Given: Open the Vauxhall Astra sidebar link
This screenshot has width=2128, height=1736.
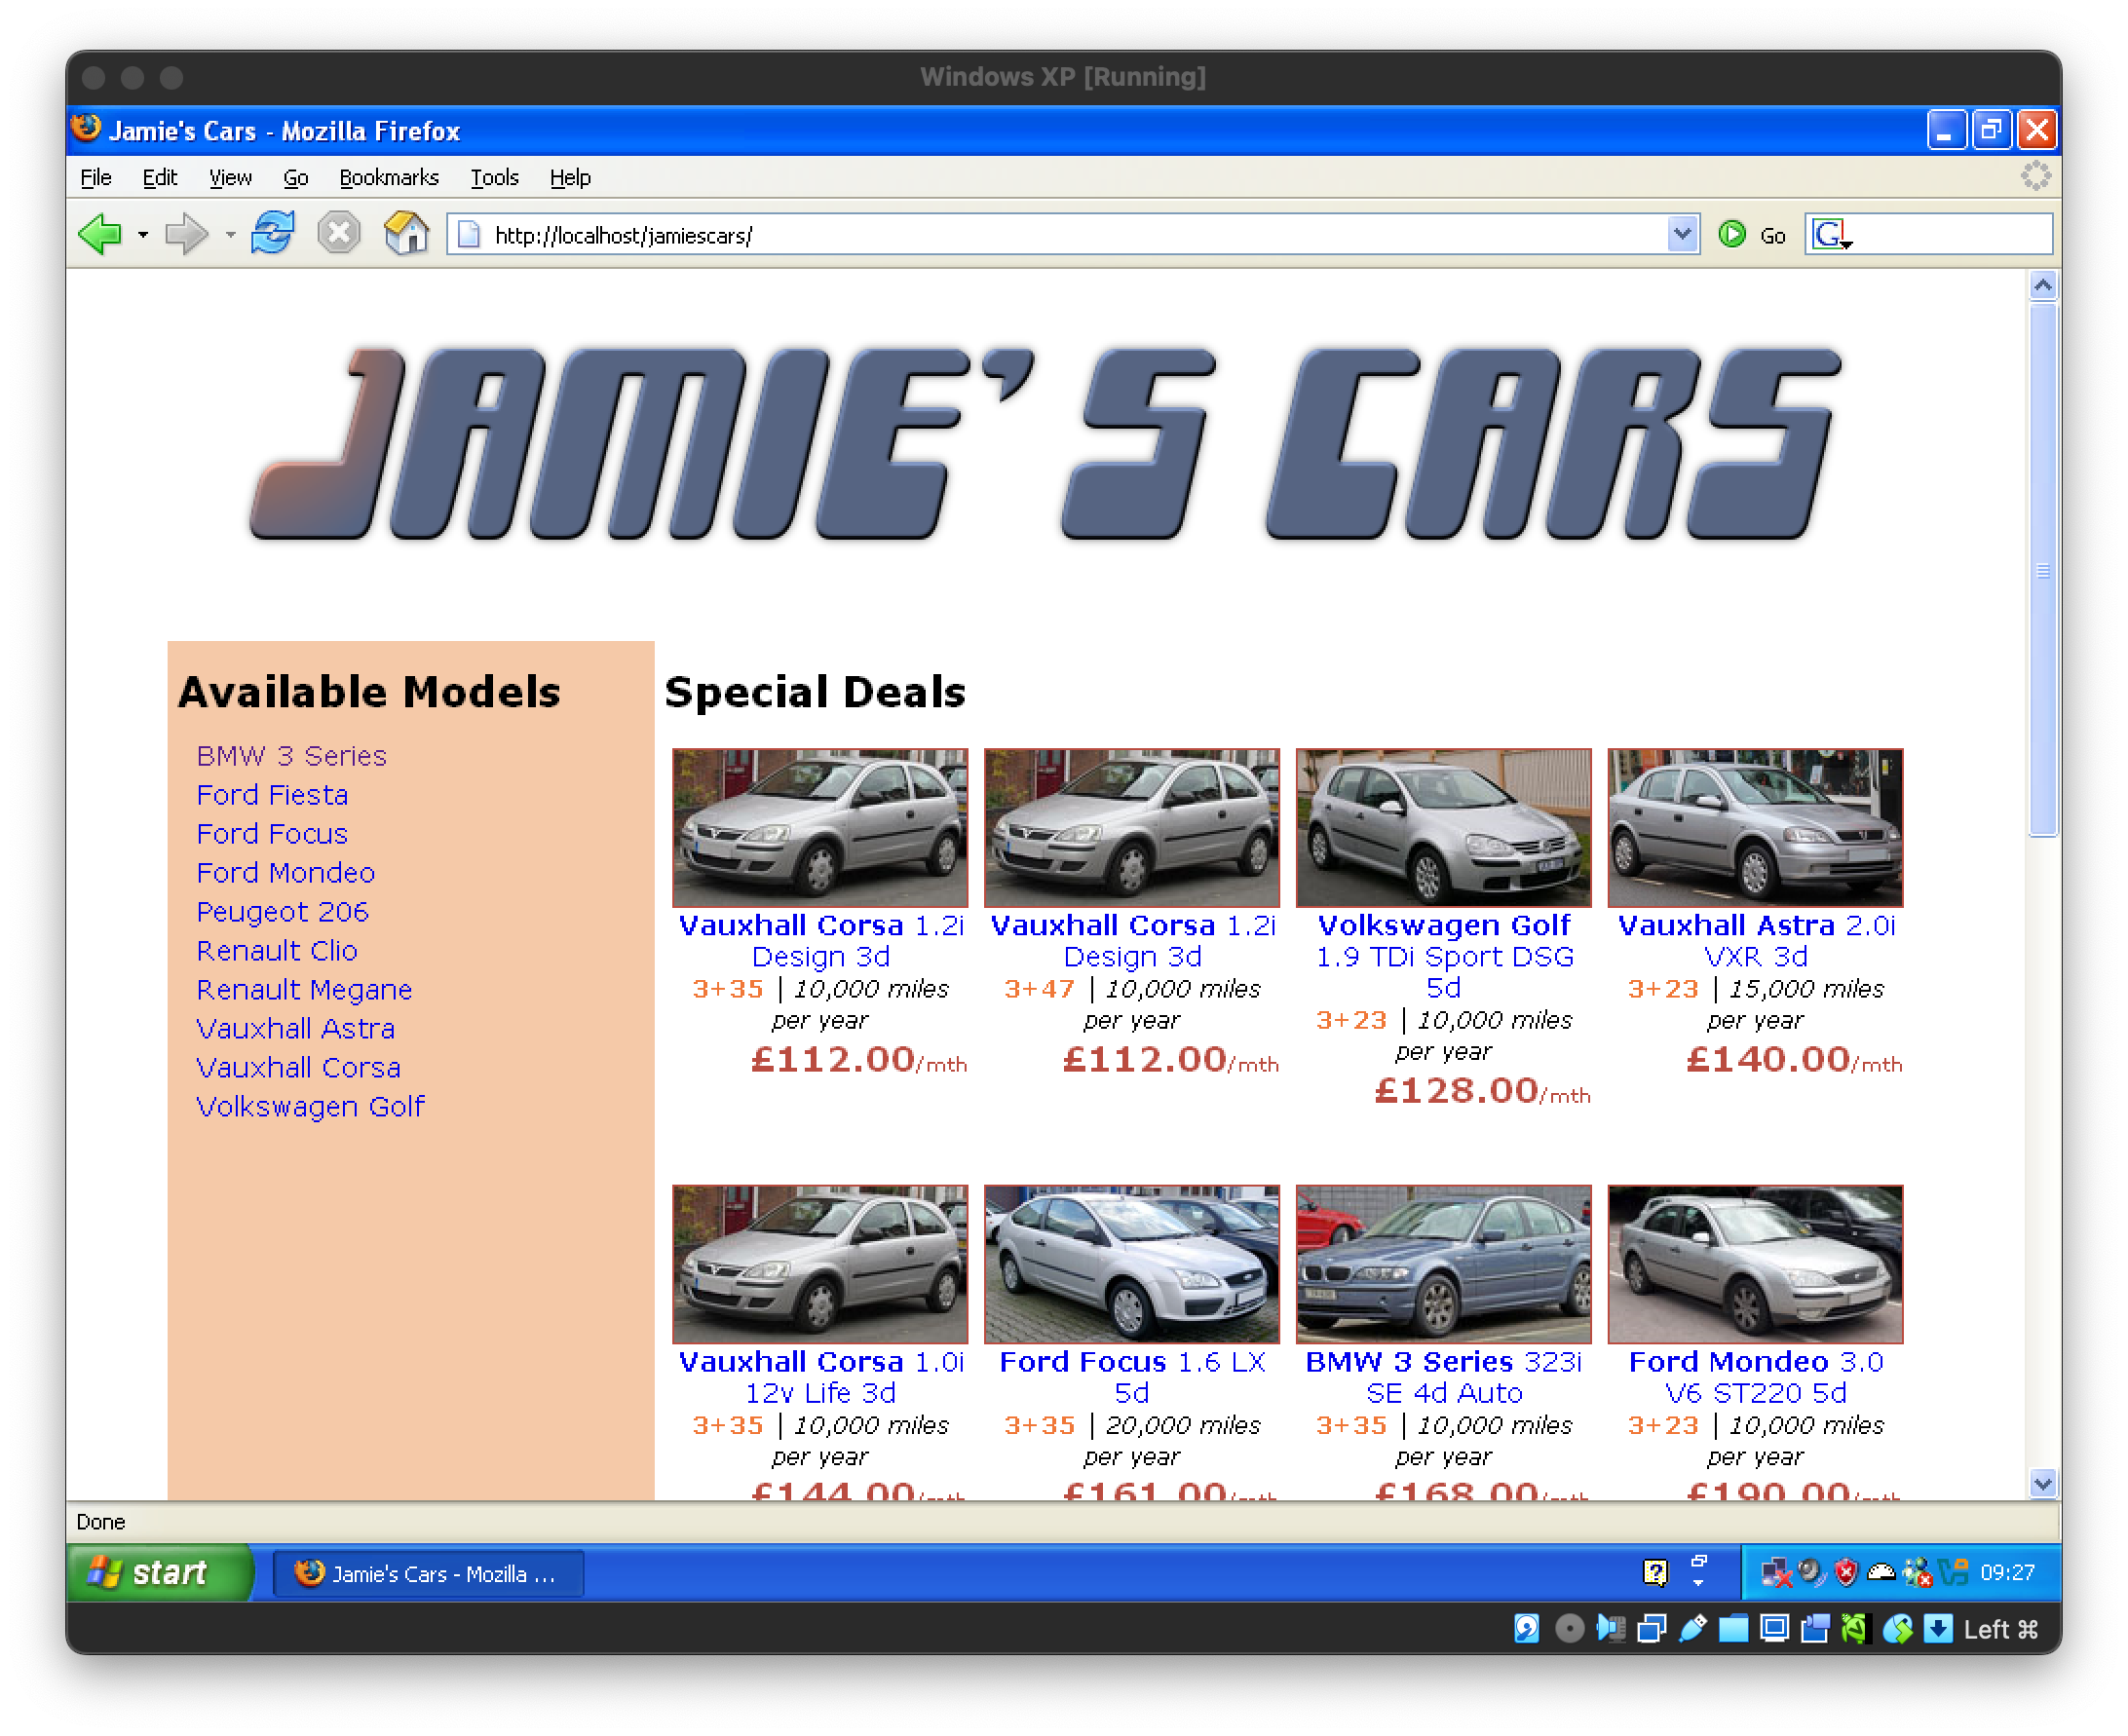Looking at the screenshot, I should point(295,1029).
